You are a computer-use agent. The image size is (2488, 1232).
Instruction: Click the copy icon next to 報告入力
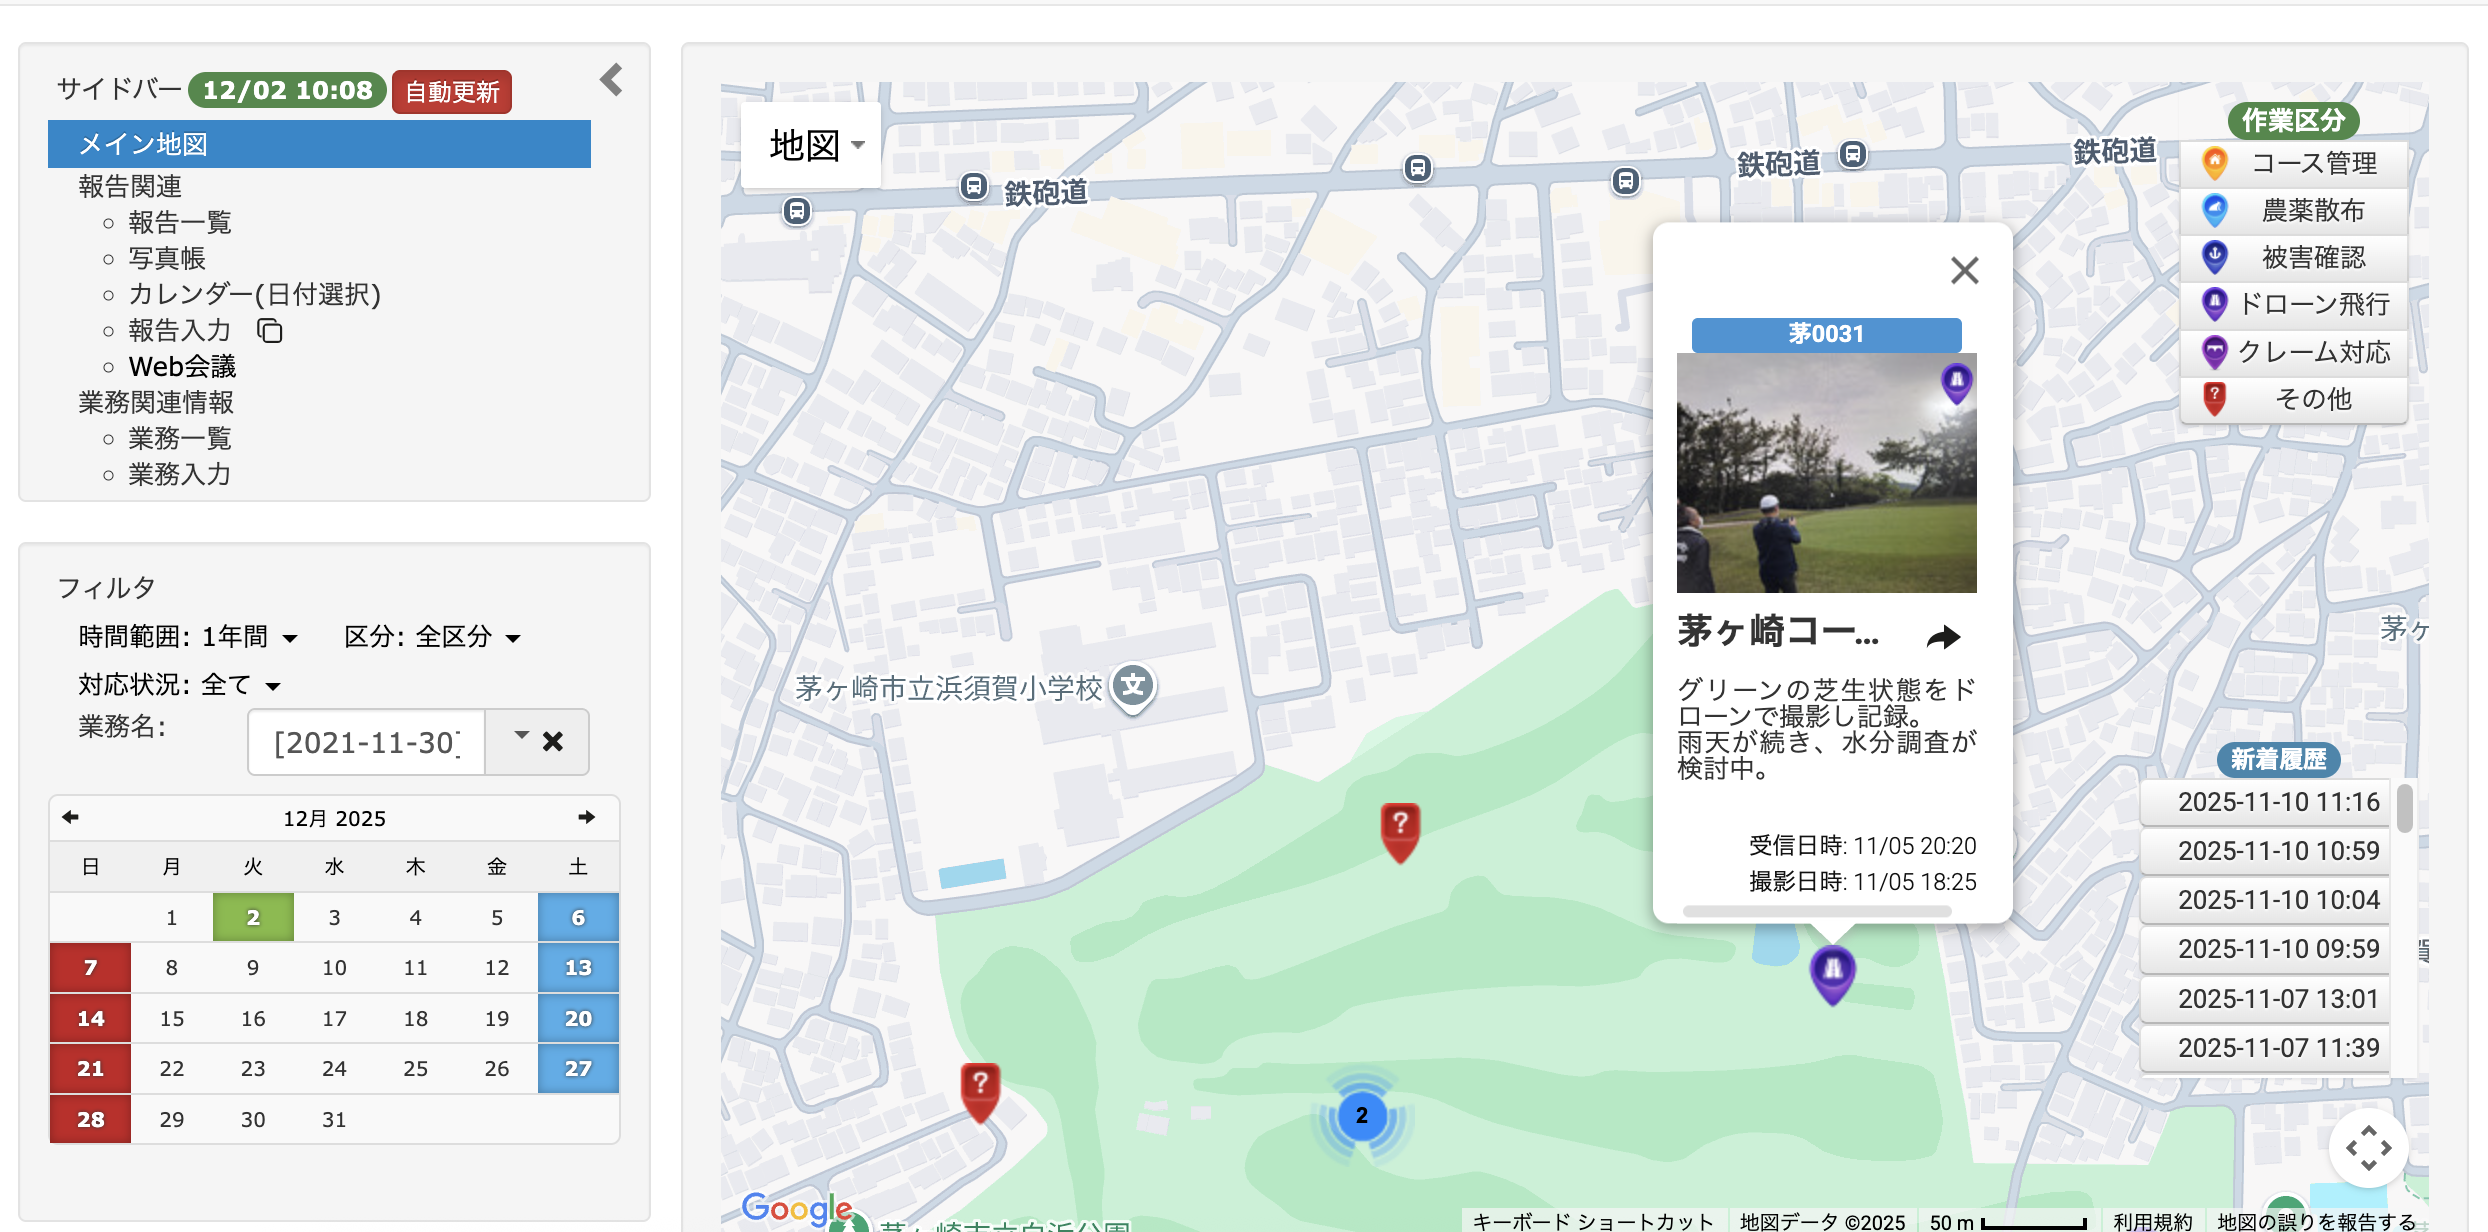[270, 331]
